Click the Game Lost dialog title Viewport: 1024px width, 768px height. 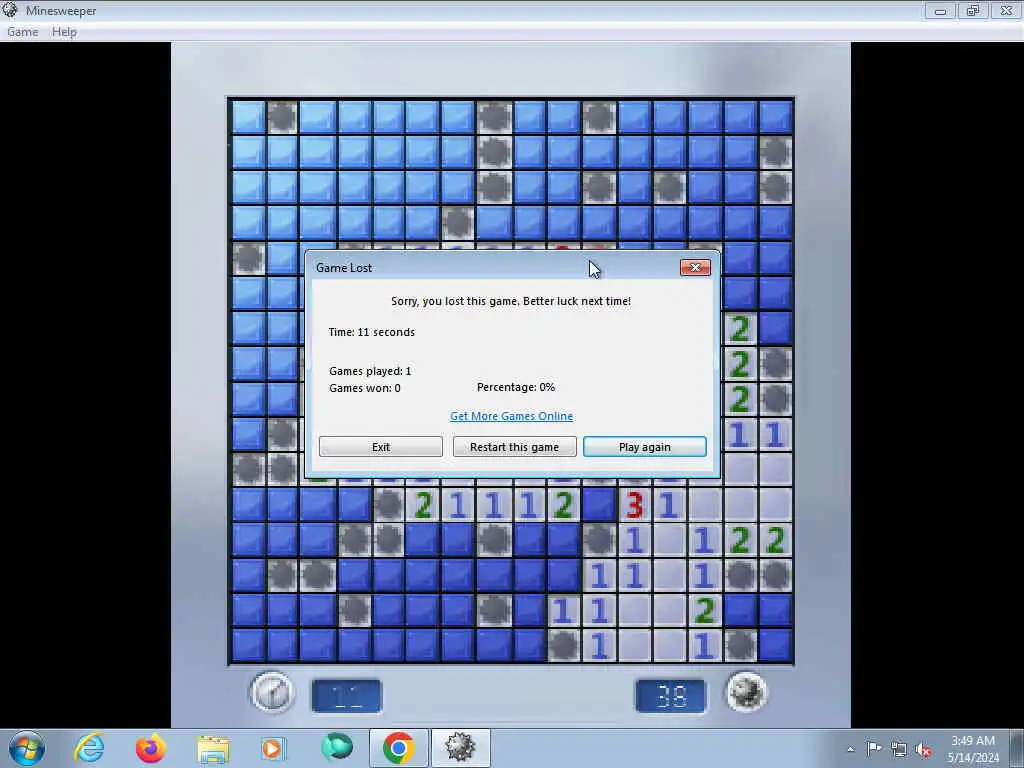pos(344,268)
